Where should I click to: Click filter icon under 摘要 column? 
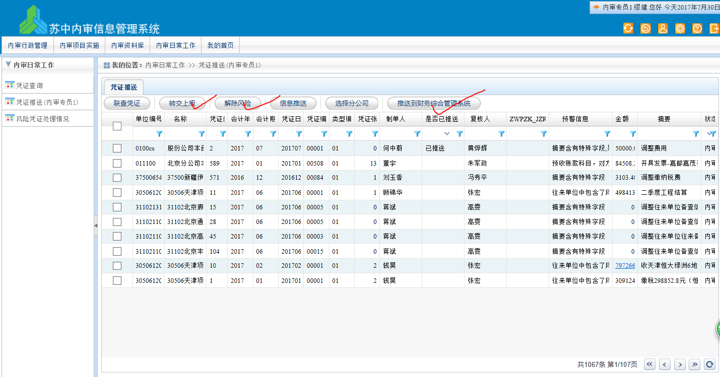click(696, 134)
